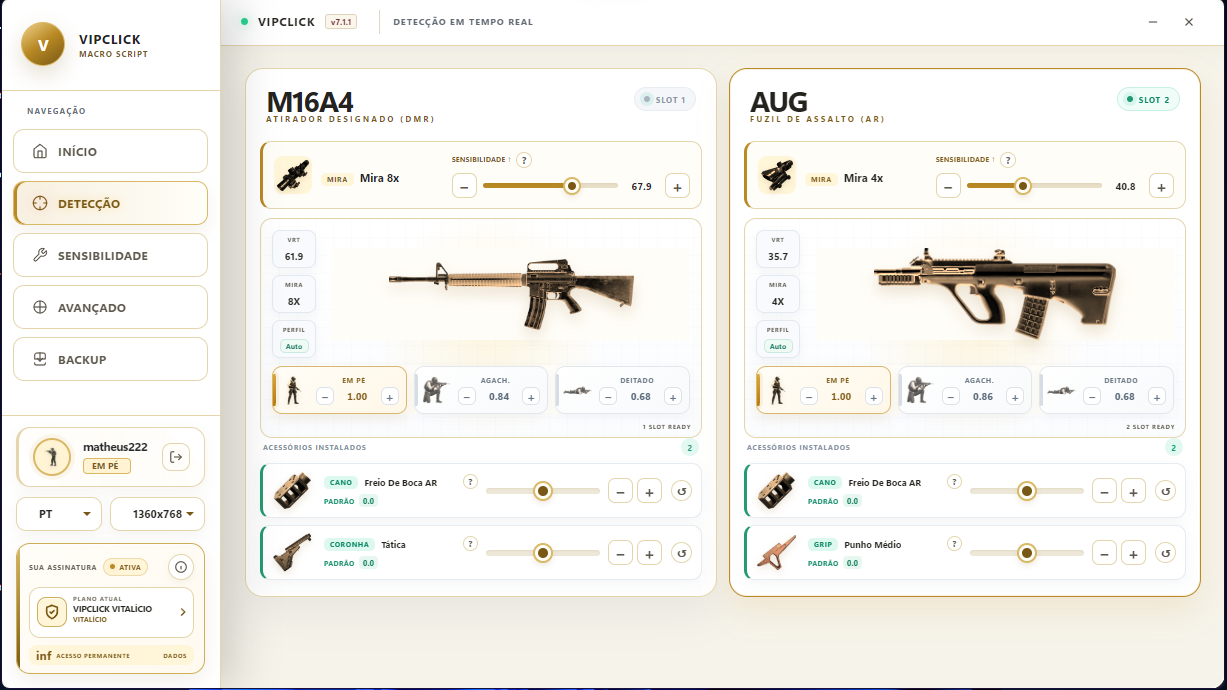
Task: Increase AUG Agach. value 0.86
Action: click(x=1015, y=397)
